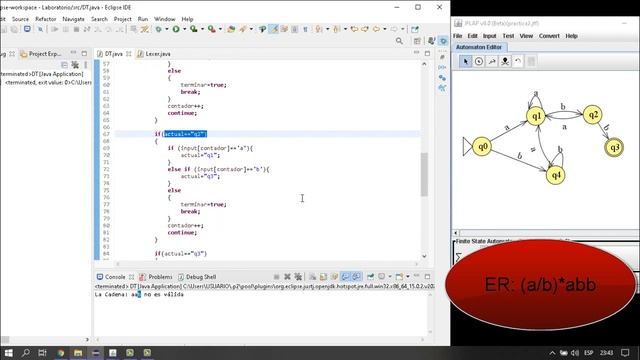Click the Run External Tools button
This screenshot has height=360, width=640.
211,29
